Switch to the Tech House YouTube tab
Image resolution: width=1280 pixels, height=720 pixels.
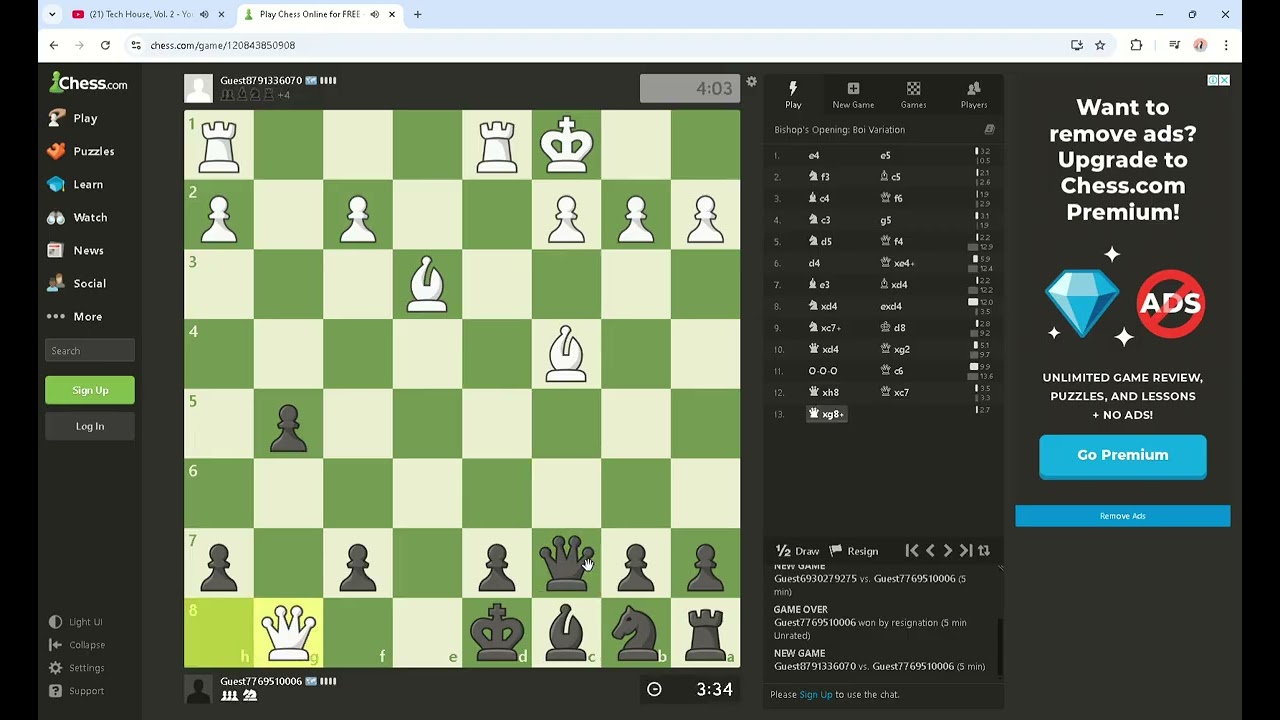139,15
